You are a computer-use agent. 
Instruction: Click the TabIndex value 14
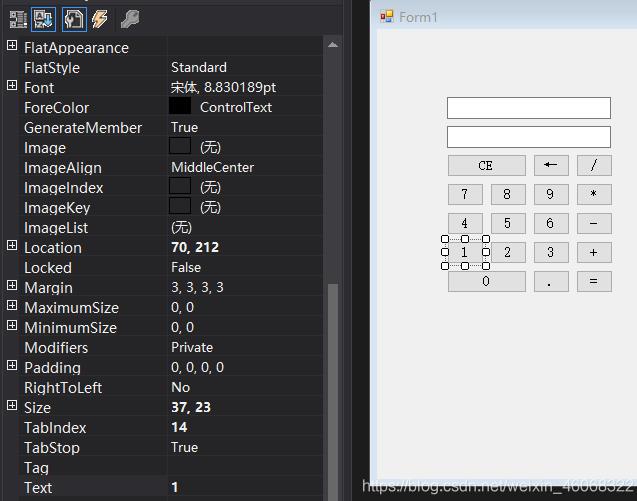(x=179, y=427)
